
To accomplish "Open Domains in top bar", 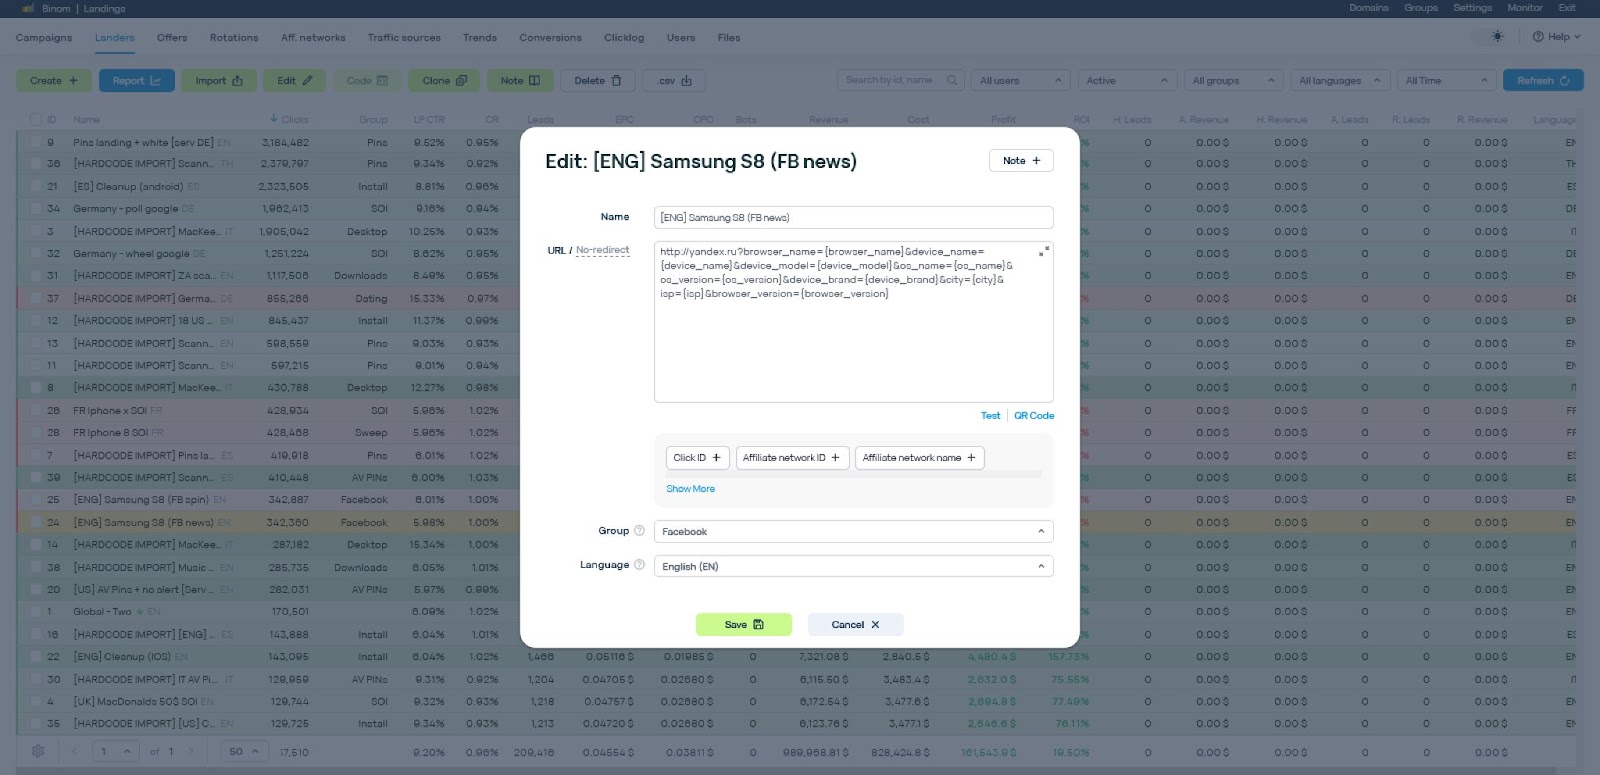I will (1369, 8).
